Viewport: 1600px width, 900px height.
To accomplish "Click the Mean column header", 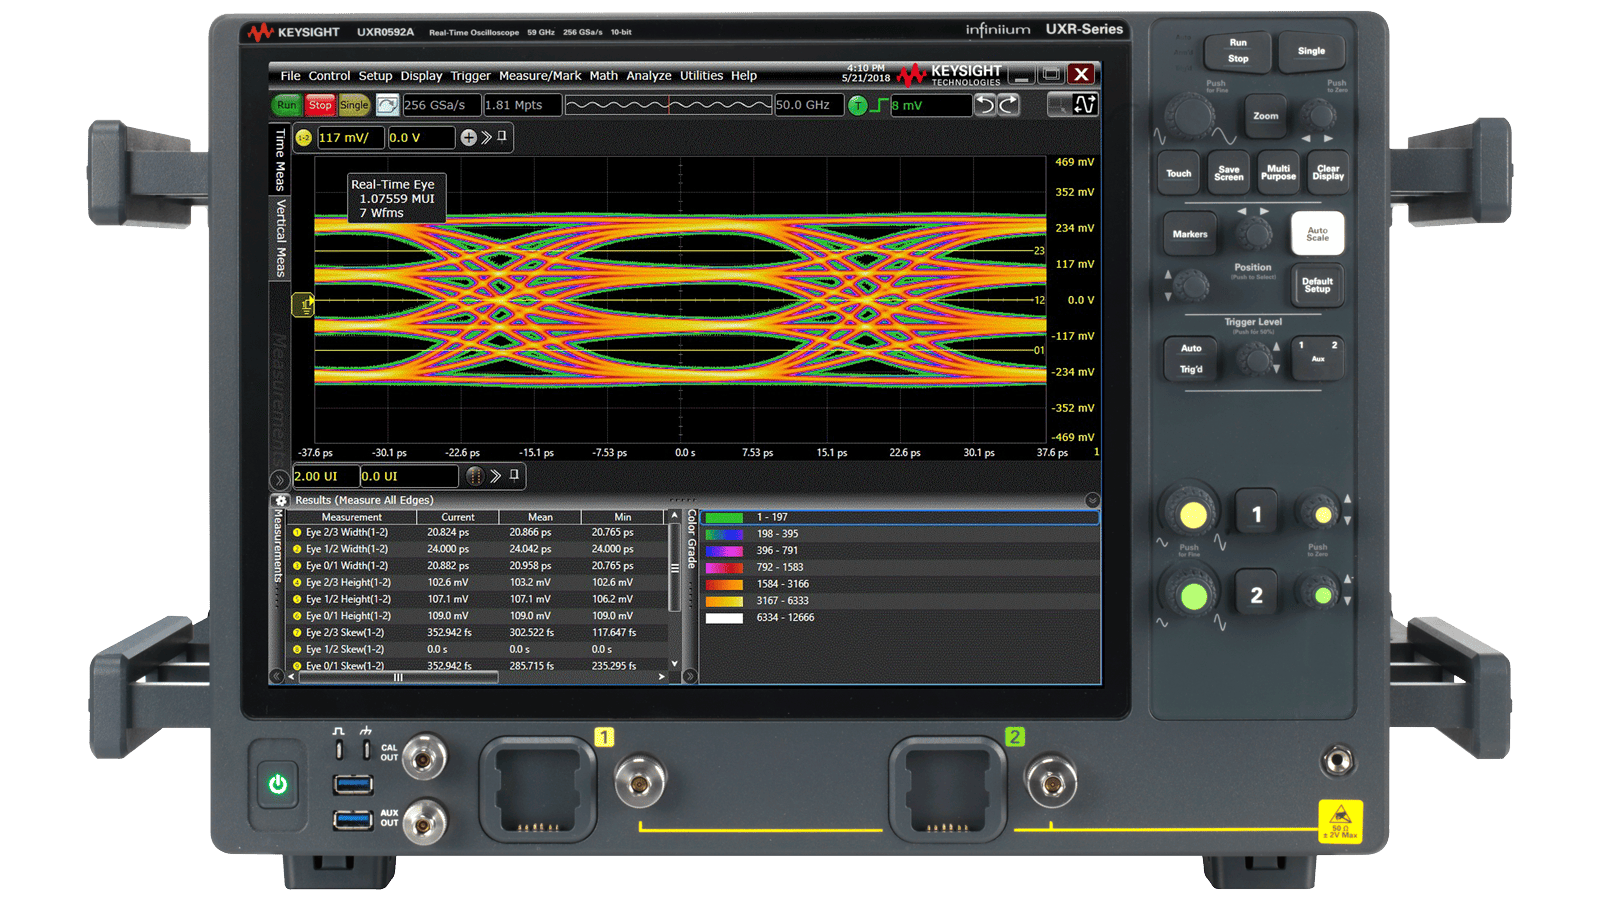I will (540, 517).
